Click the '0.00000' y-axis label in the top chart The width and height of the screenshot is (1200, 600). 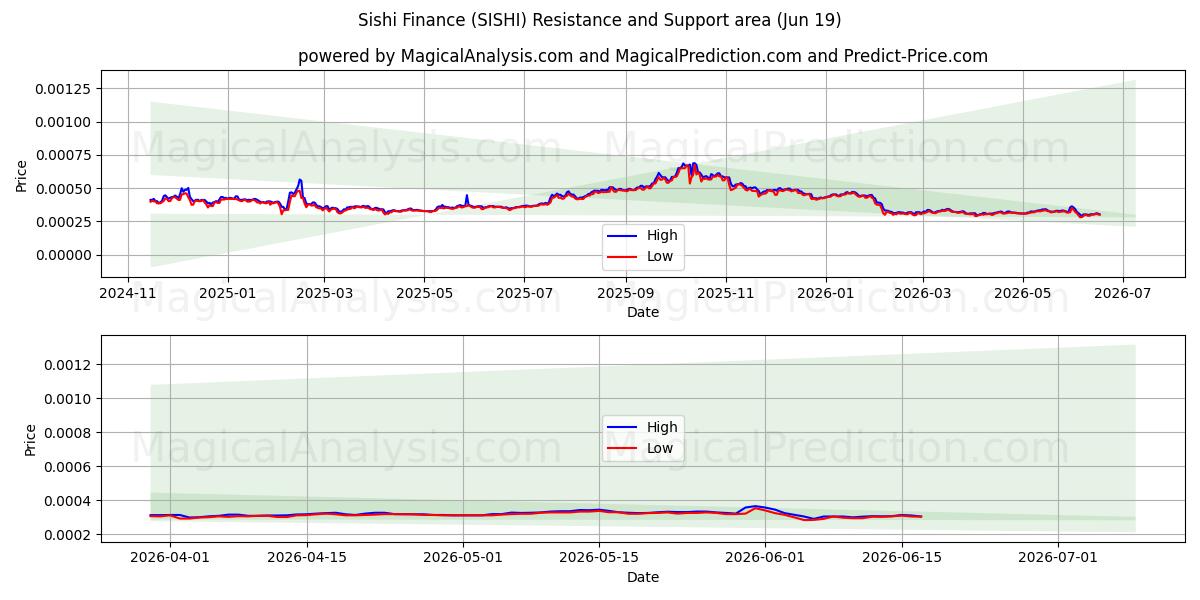coord(63,255)
